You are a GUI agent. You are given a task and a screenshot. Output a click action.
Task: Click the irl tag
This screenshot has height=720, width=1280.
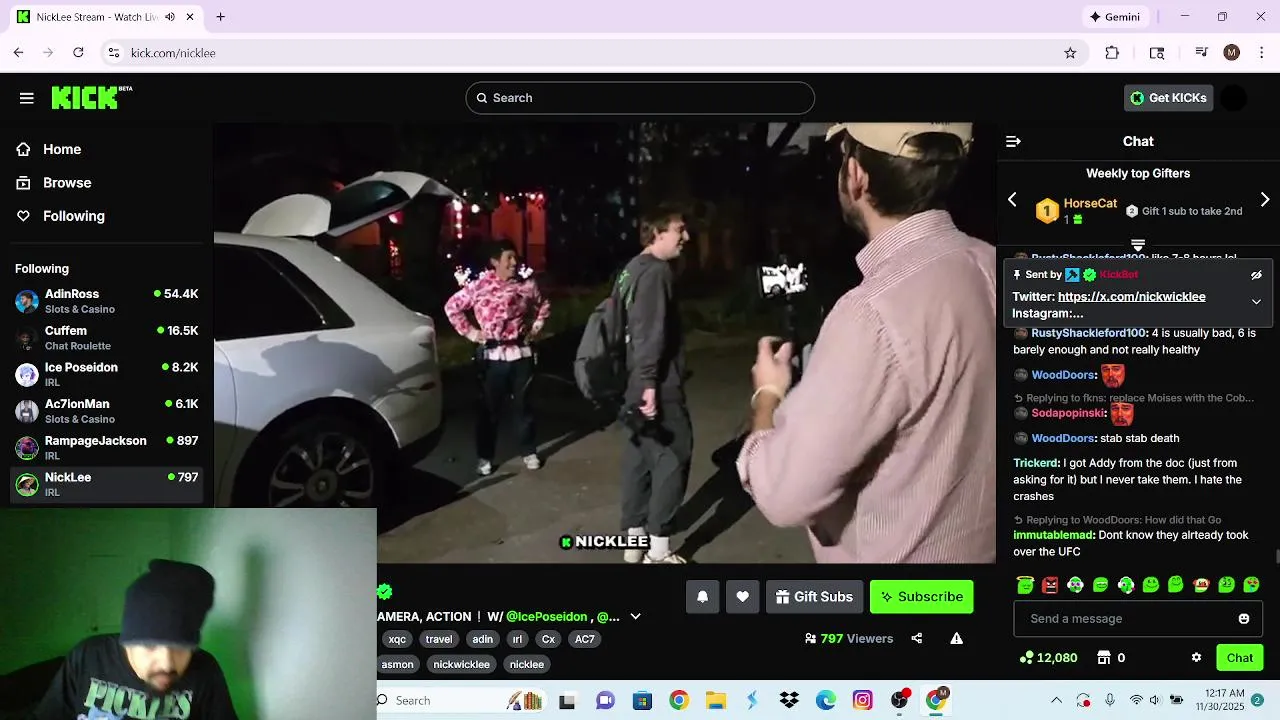(517, 639)
